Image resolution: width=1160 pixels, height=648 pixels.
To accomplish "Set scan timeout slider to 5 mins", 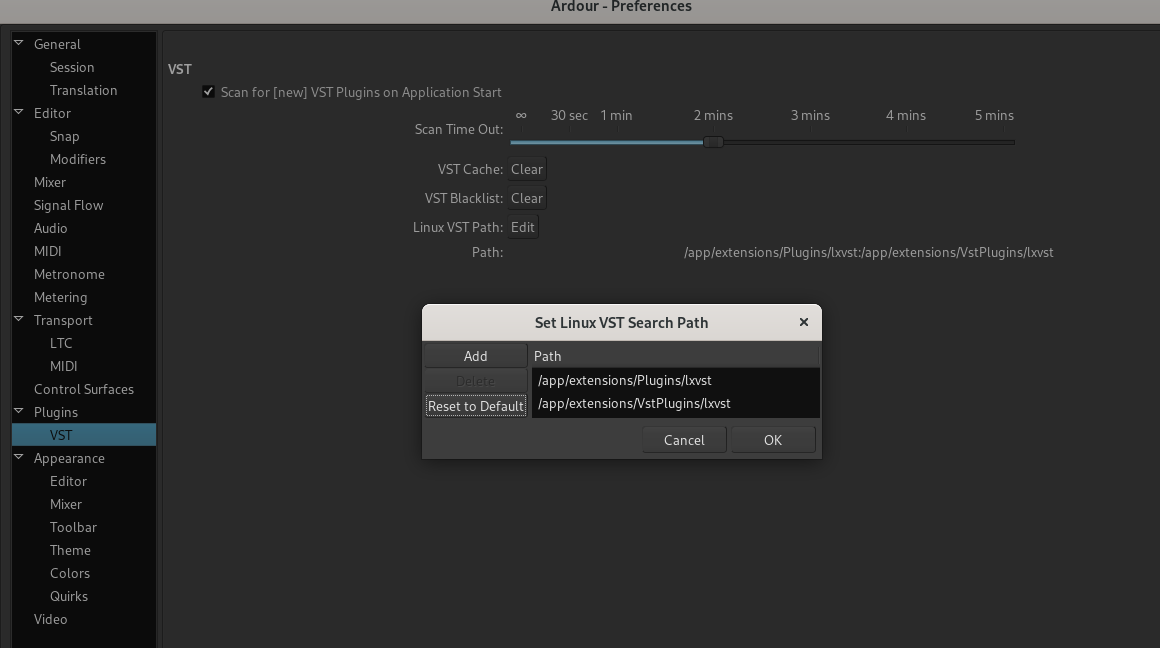I will tap(994, 115).
